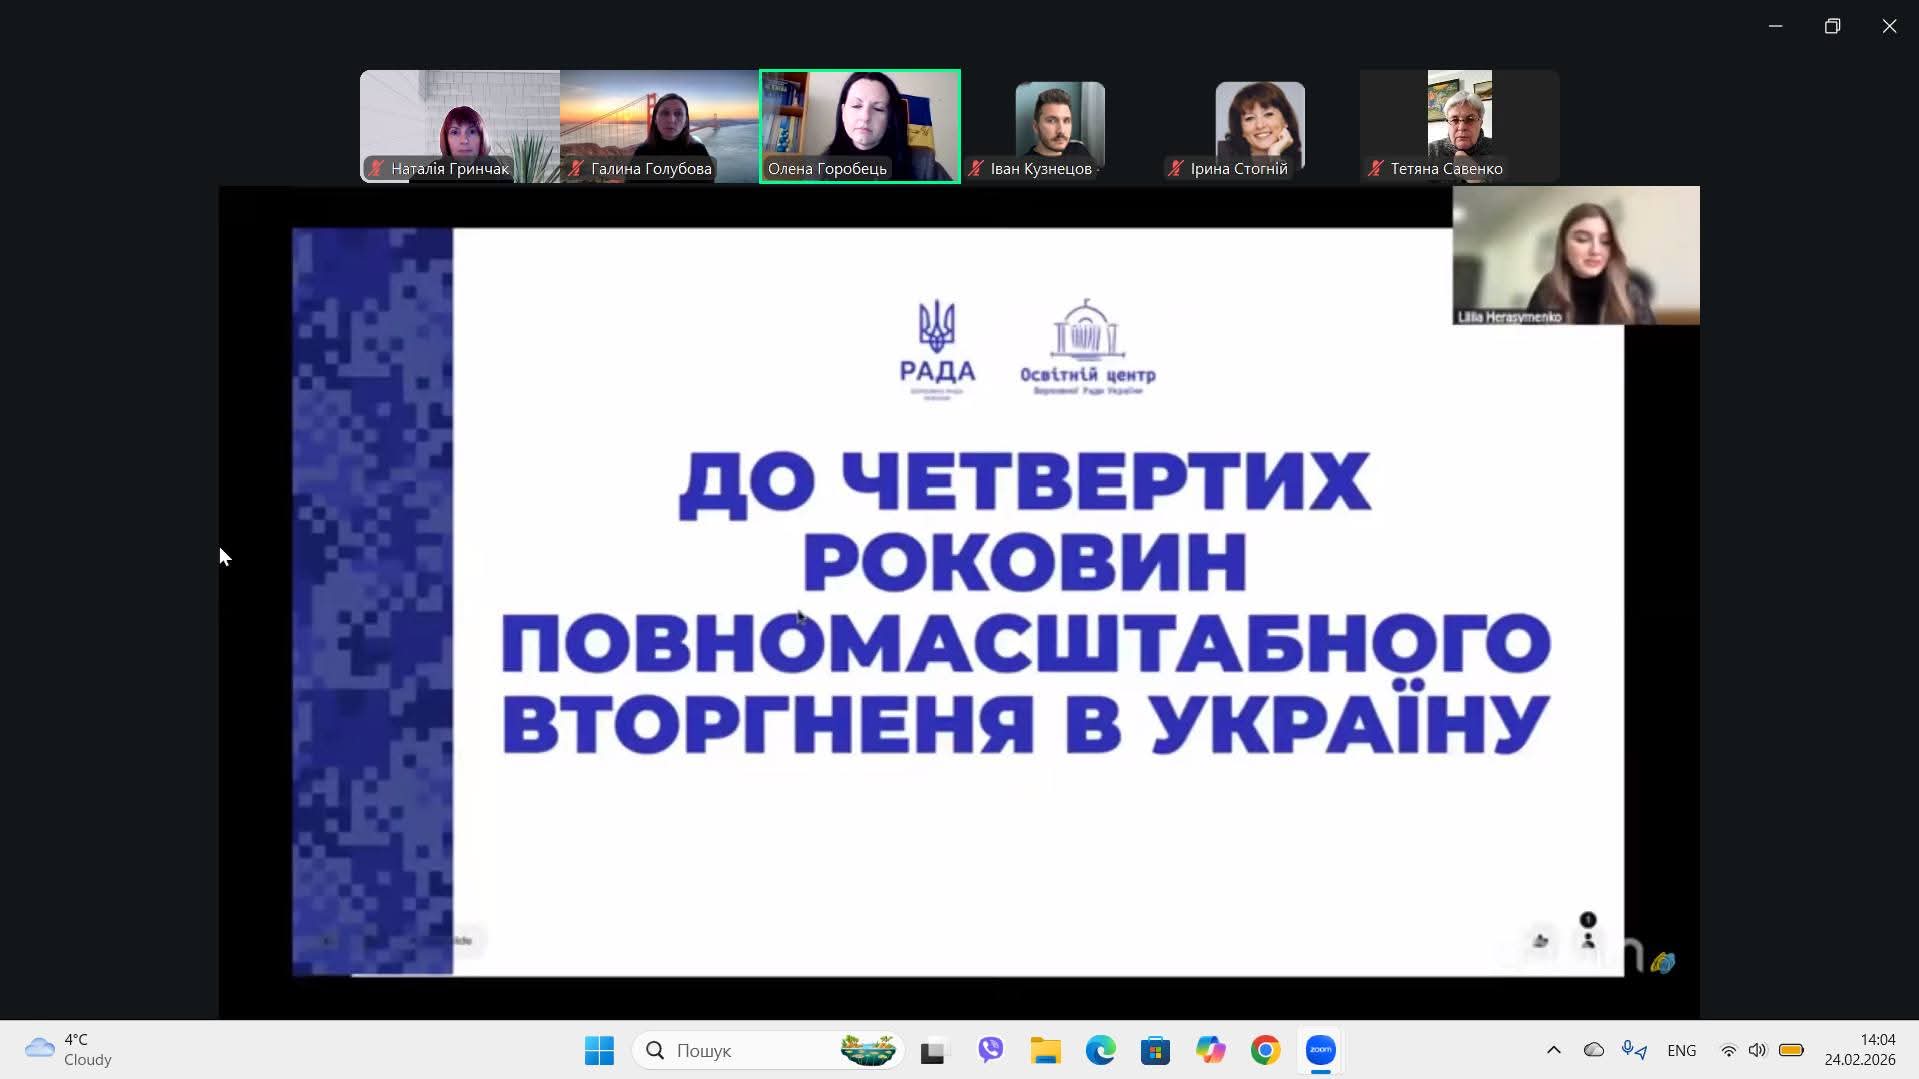Click Іван Кузнецов's participant tile

(1060, 125)
